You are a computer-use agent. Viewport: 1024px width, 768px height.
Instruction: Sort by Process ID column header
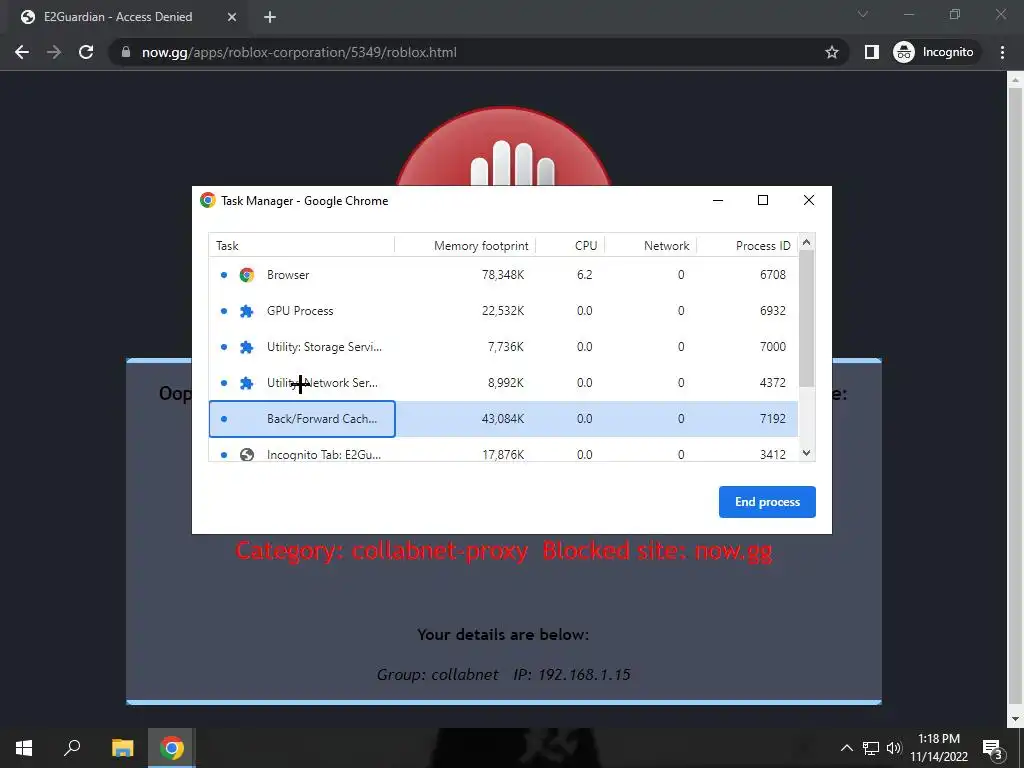pos(747,246)
